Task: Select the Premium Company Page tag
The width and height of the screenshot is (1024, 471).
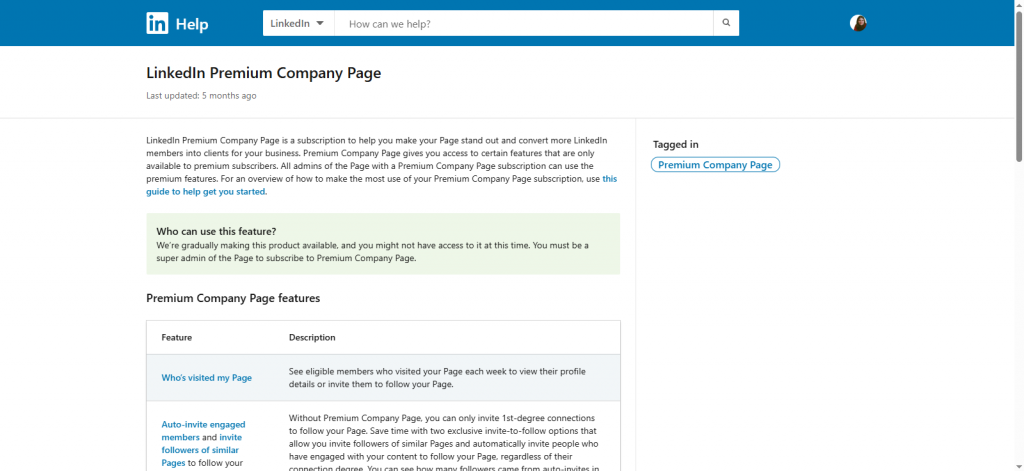Action: 715,165
